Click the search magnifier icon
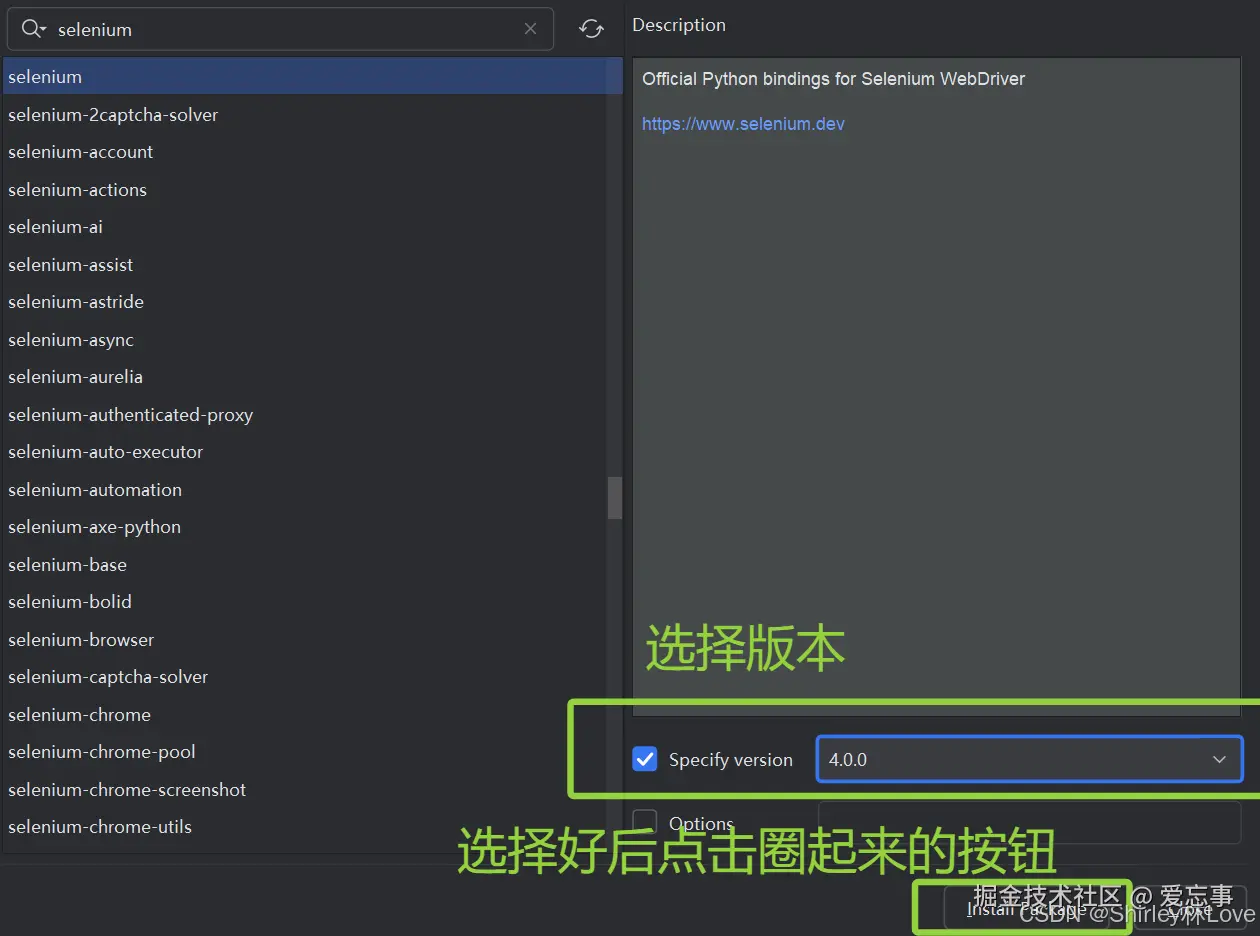1260x936 pixels. [33, 29]
